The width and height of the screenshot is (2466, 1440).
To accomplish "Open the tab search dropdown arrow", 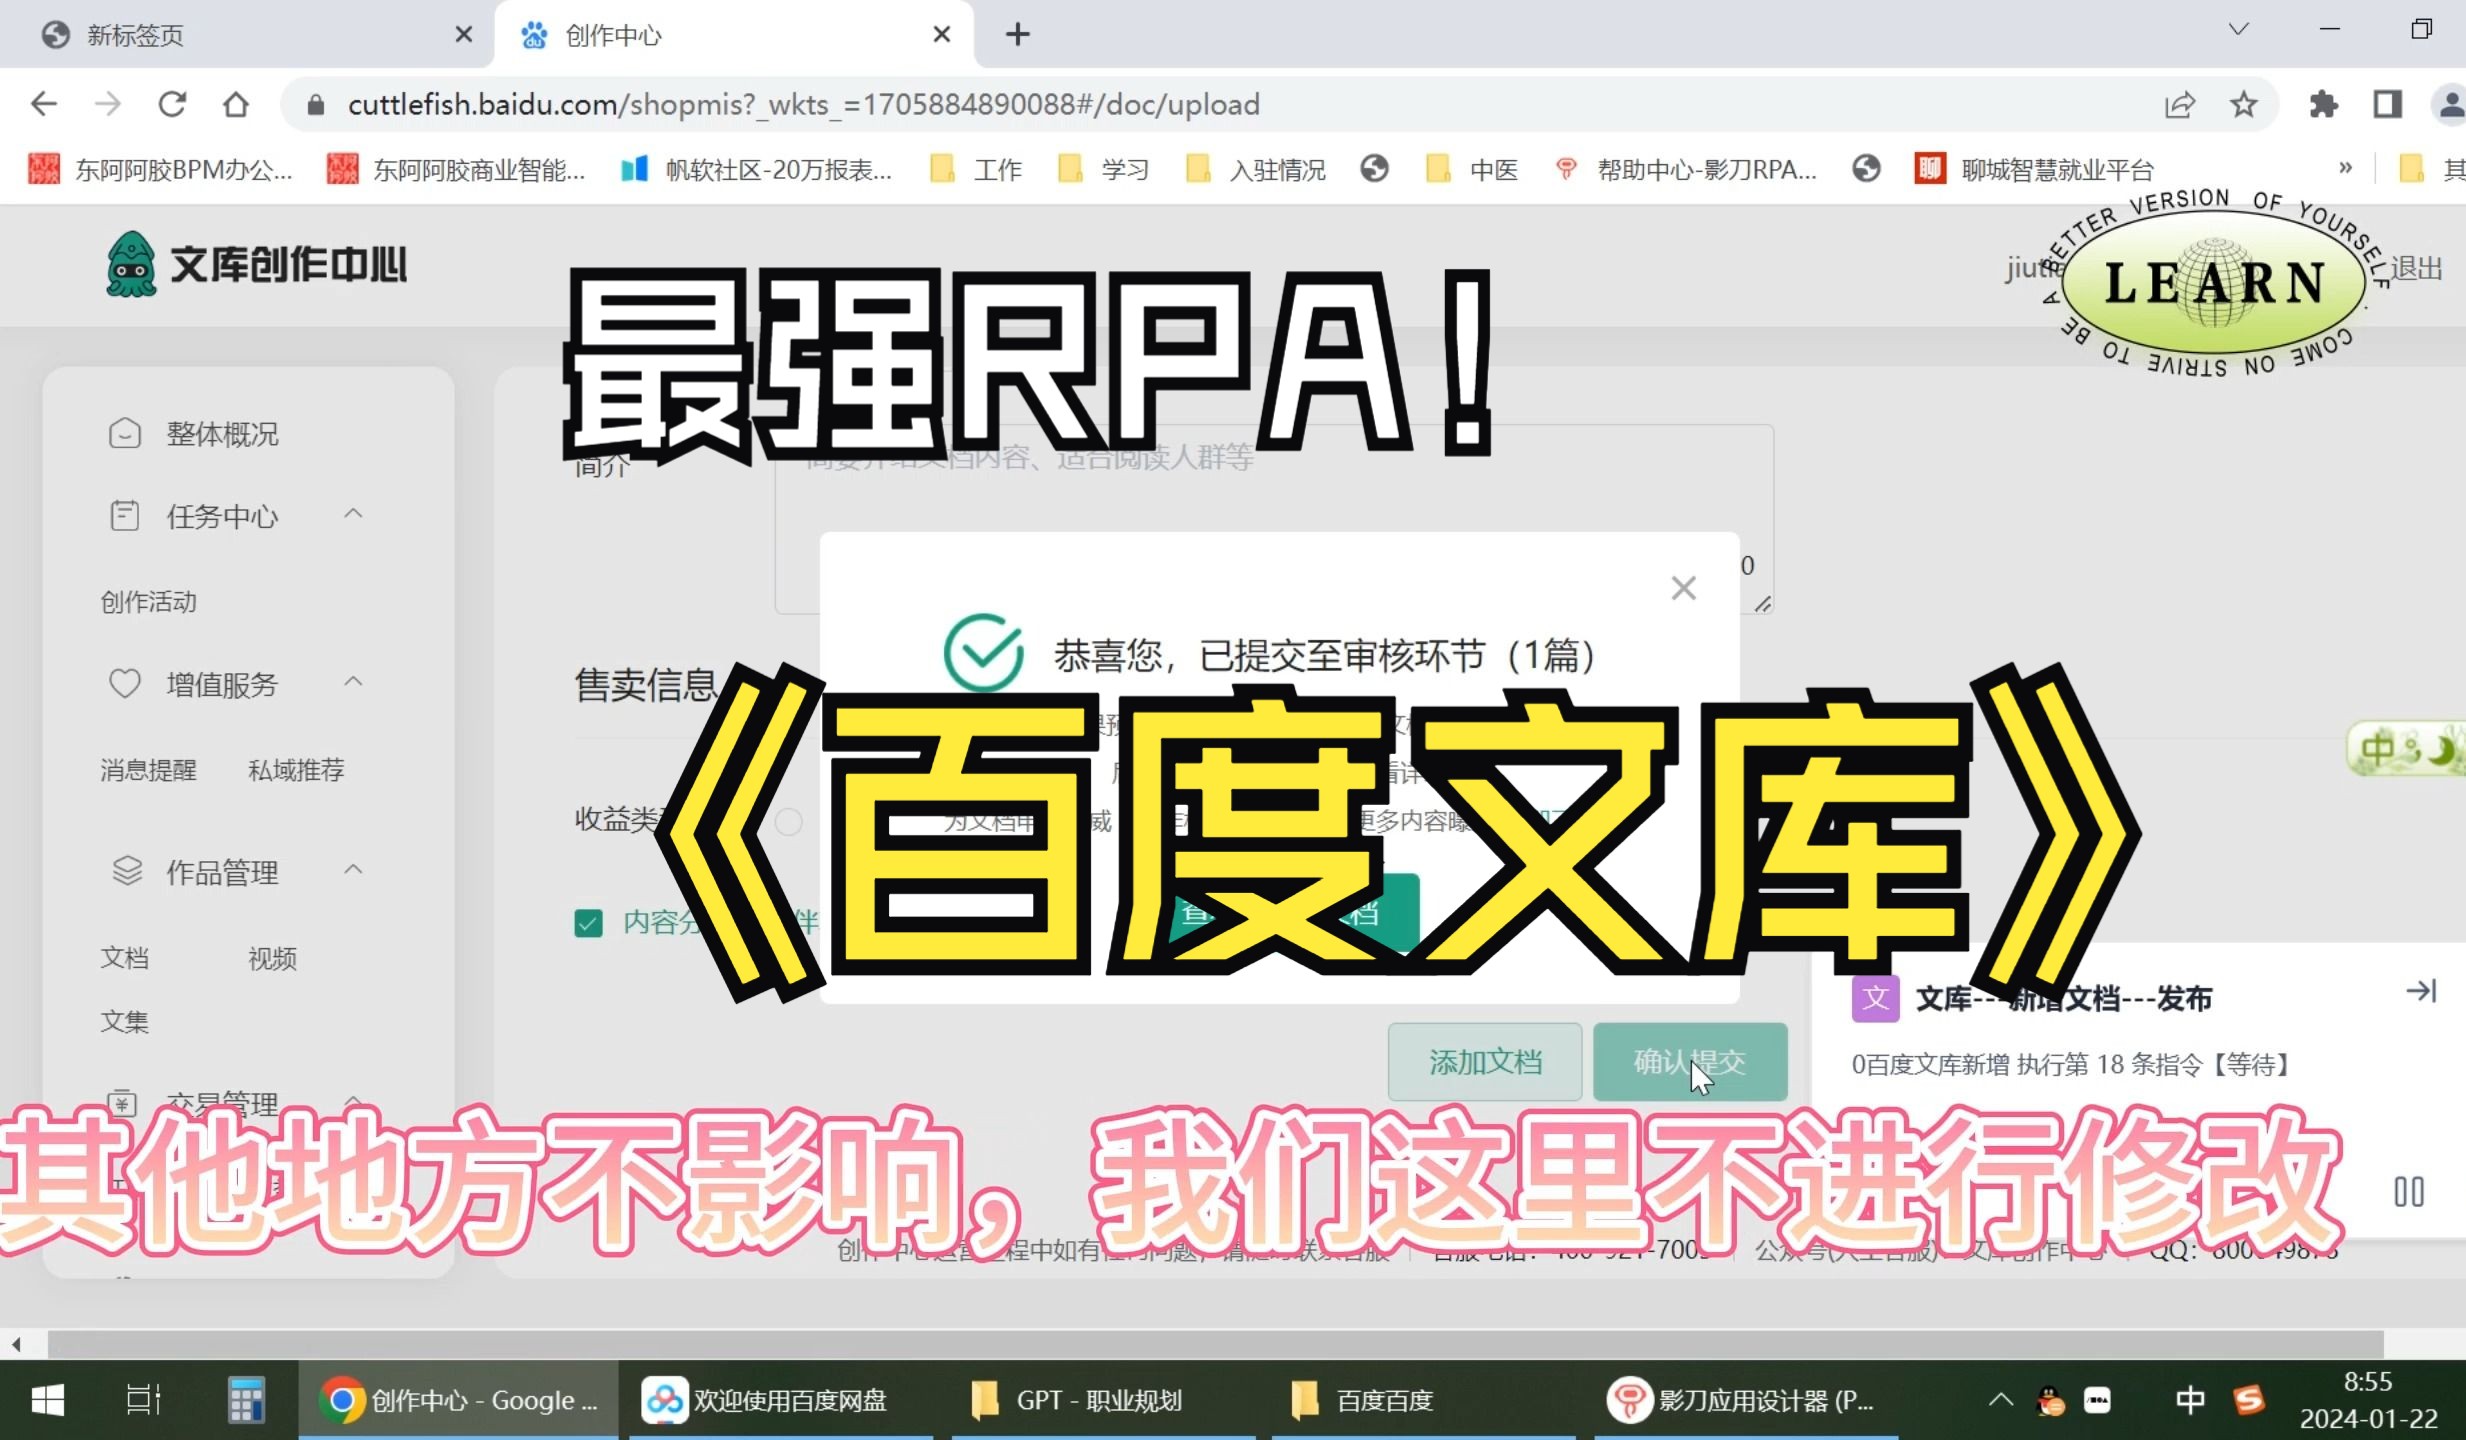I will tap(2238, 30).
